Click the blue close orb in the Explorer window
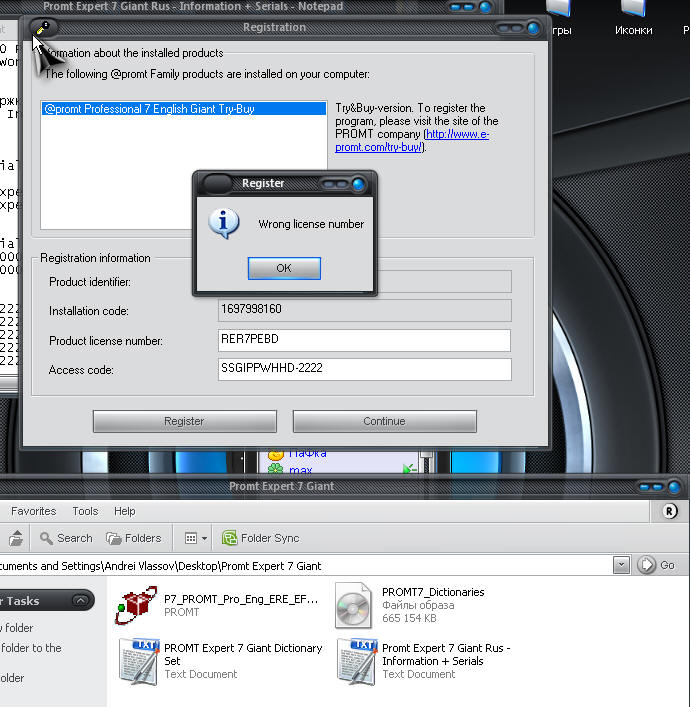 pos(674,487)
